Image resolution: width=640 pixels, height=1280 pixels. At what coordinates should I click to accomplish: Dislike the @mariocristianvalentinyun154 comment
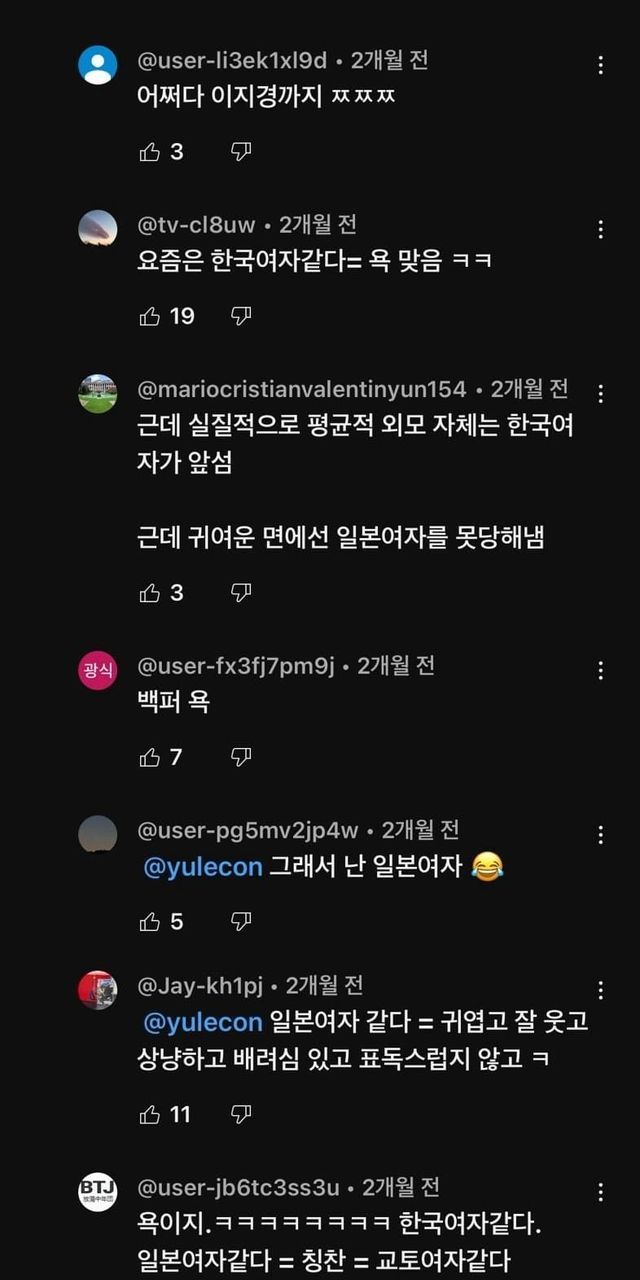(241, 593)
